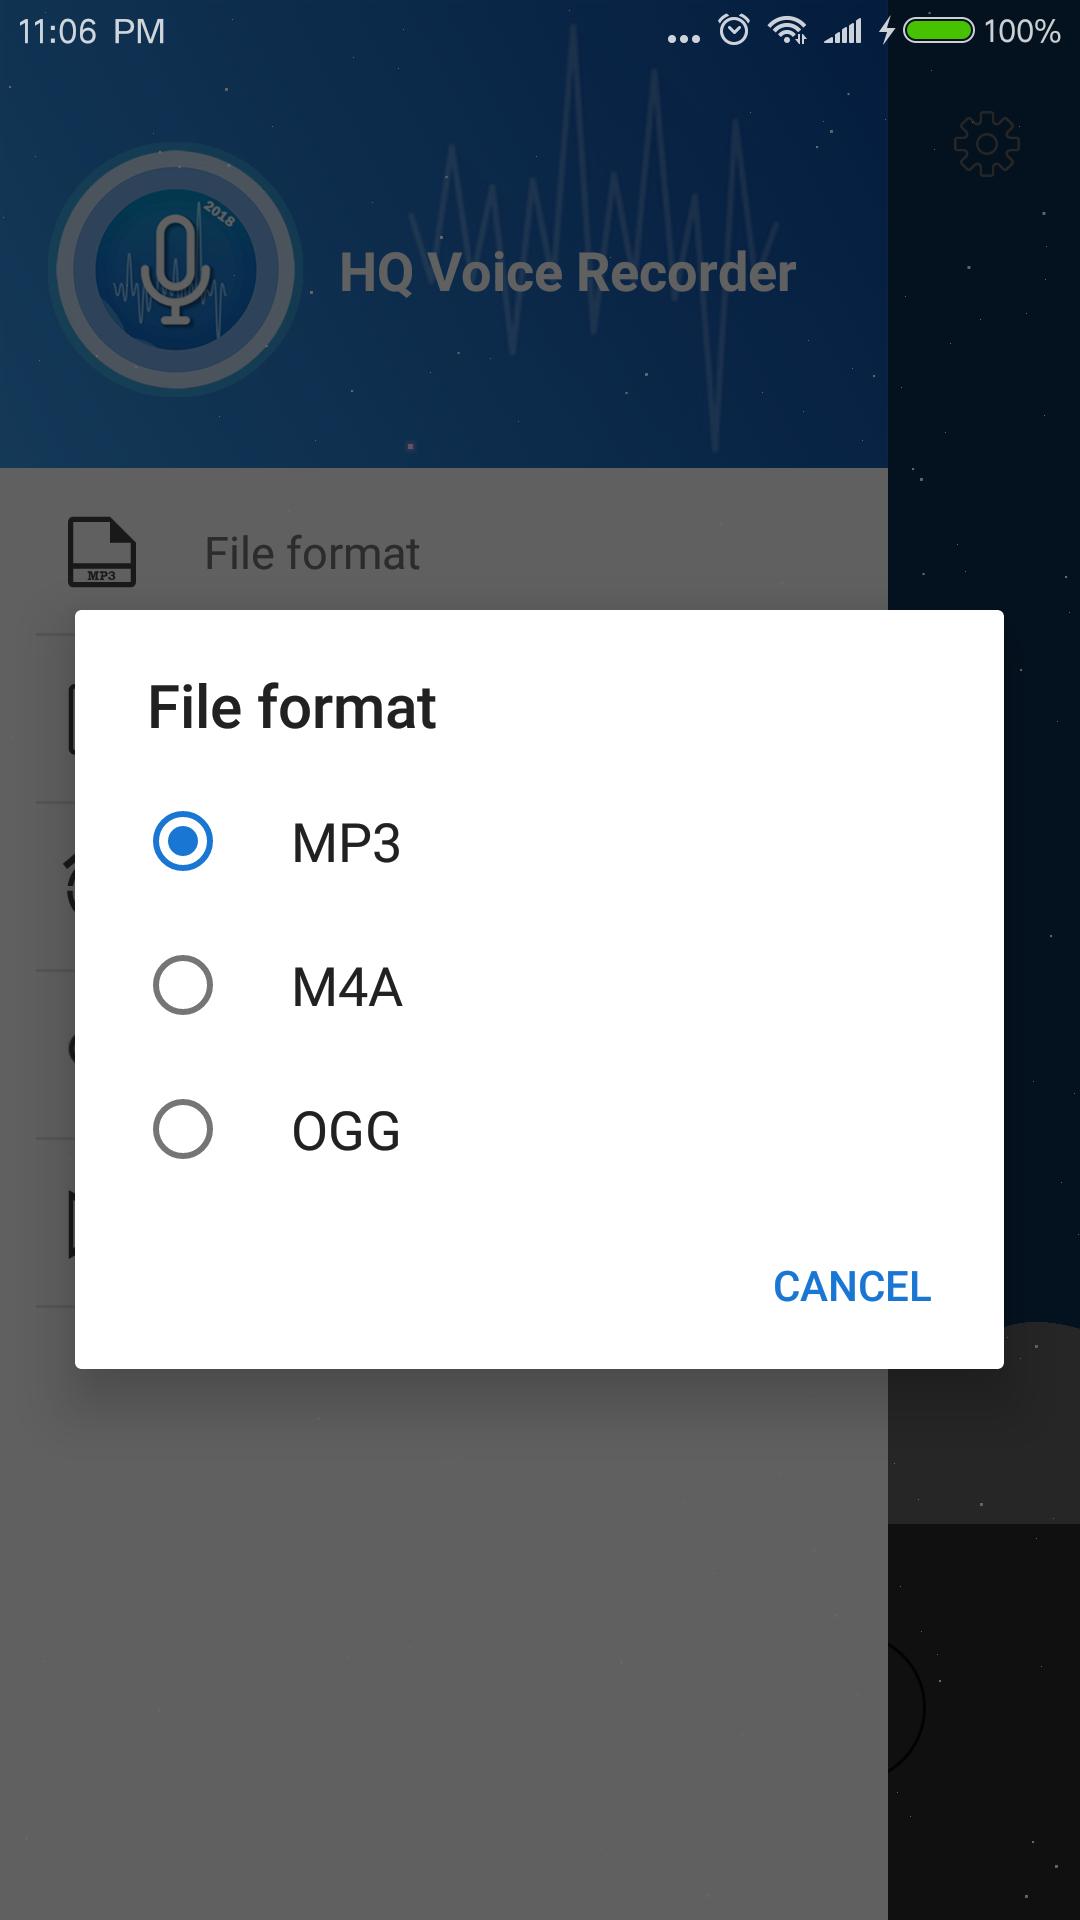The height and width of the screenshot is (1920, 1080).
Task: Dismiss dialog with CANCEL
Action: 852,1287
